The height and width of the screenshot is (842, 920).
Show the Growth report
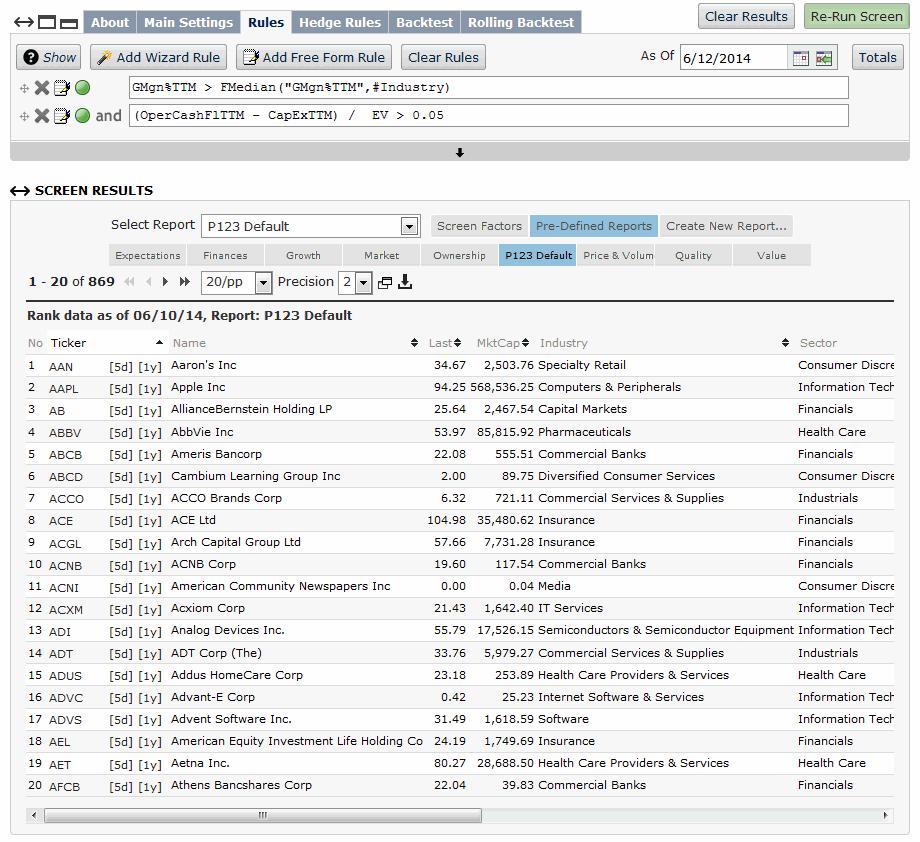point(303,255)
